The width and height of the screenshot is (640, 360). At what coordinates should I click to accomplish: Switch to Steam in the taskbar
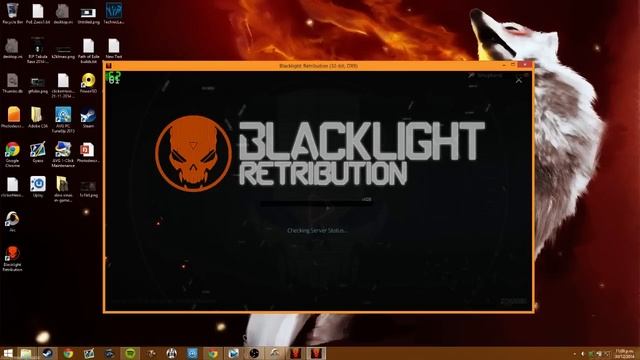coord(47,353)
